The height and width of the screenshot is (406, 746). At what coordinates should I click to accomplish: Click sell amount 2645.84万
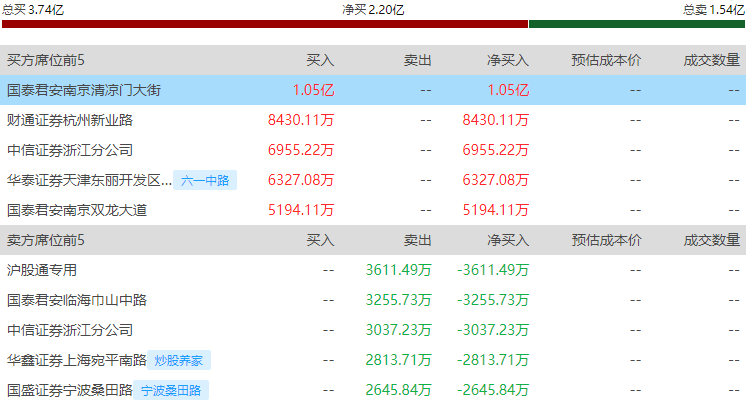398,390
